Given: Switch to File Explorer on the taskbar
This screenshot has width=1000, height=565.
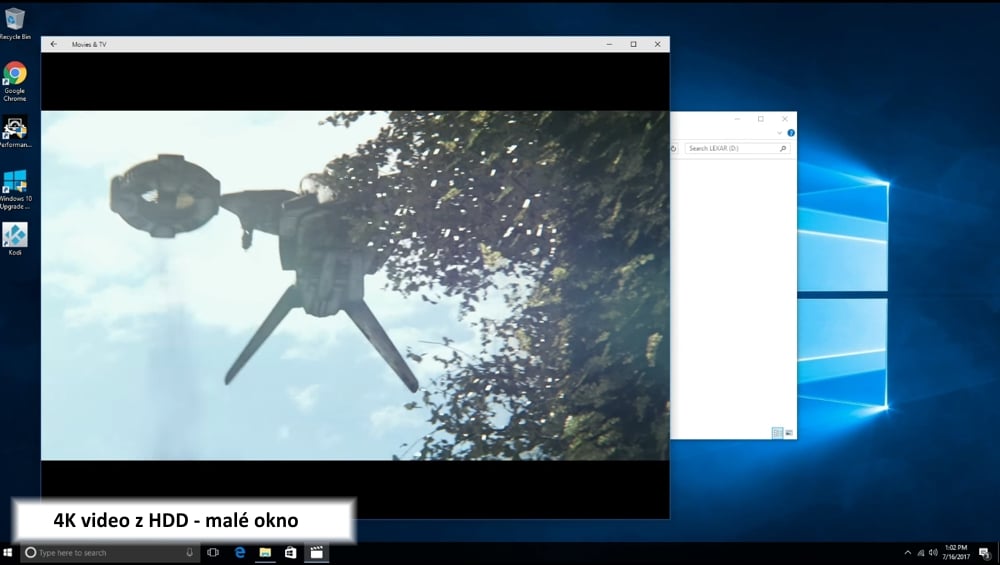Looking at the screenshot, I should (265, 552).
